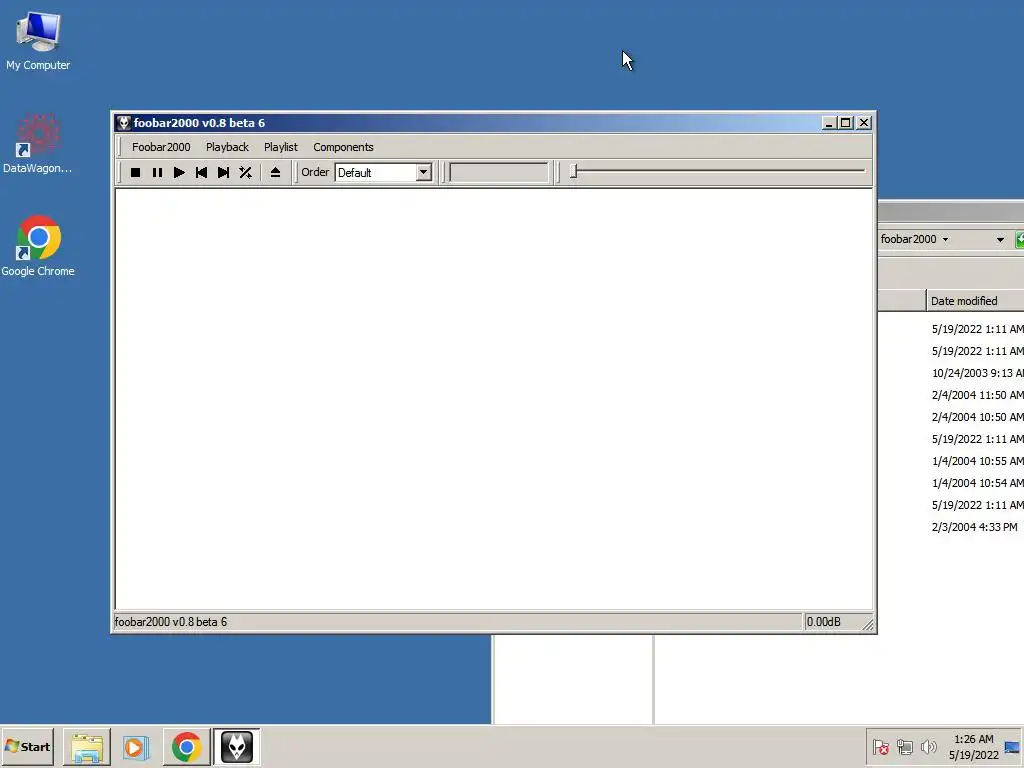This screenshot has width=1024, height=768.
Task: Open the Components menu
Action: pos(343,147)
